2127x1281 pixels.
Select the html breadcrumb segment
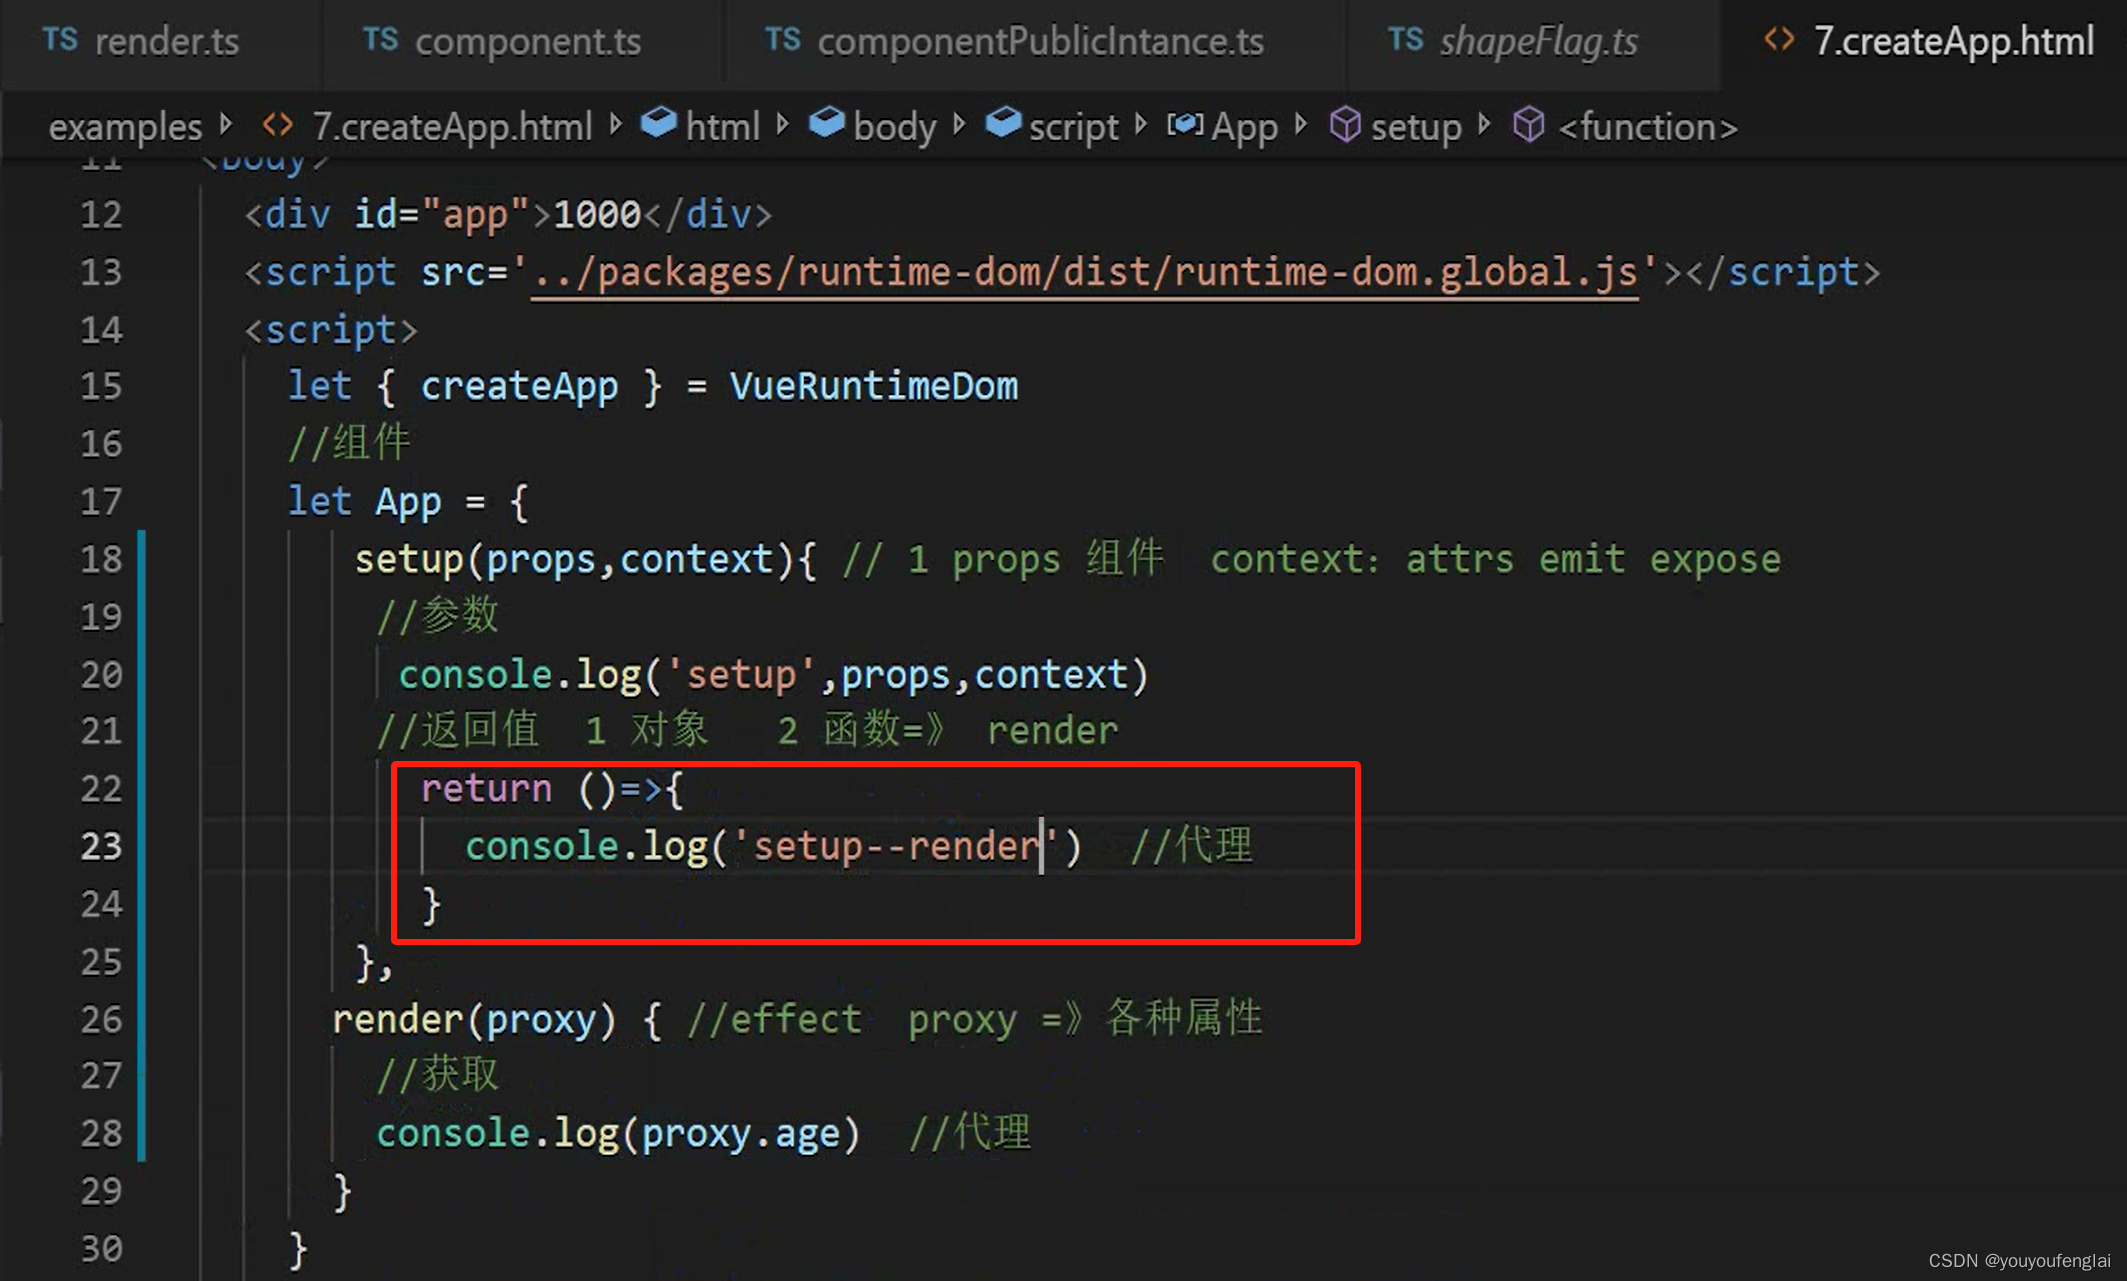click(x=722, y=127)
